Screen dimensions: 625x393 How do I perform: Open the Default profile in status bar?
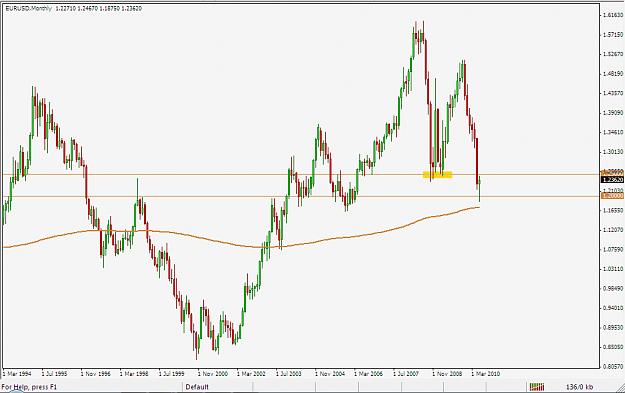click(197, 387)
